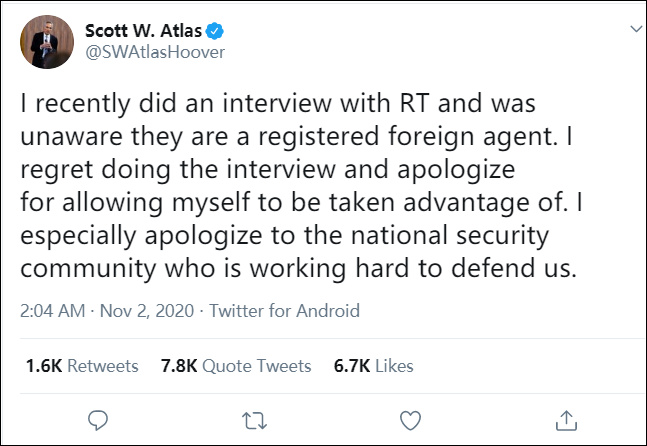
Task: Expand the tweet options chevron menu
Action: click(x=632, y=30)
